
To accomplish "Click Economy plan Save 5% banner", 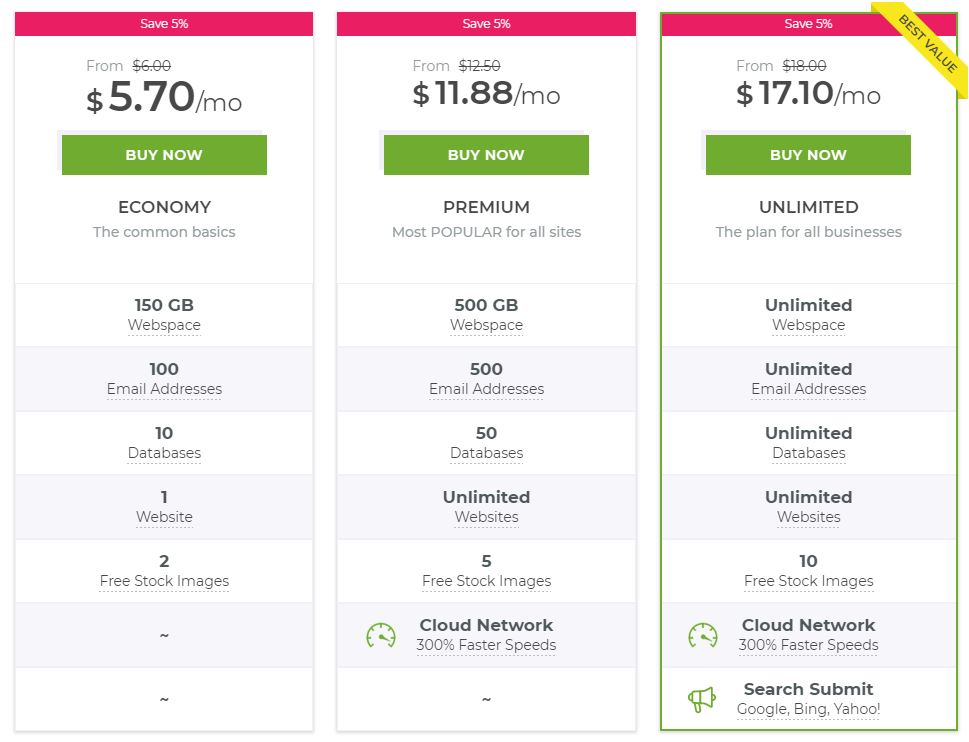I will point(164,23).
